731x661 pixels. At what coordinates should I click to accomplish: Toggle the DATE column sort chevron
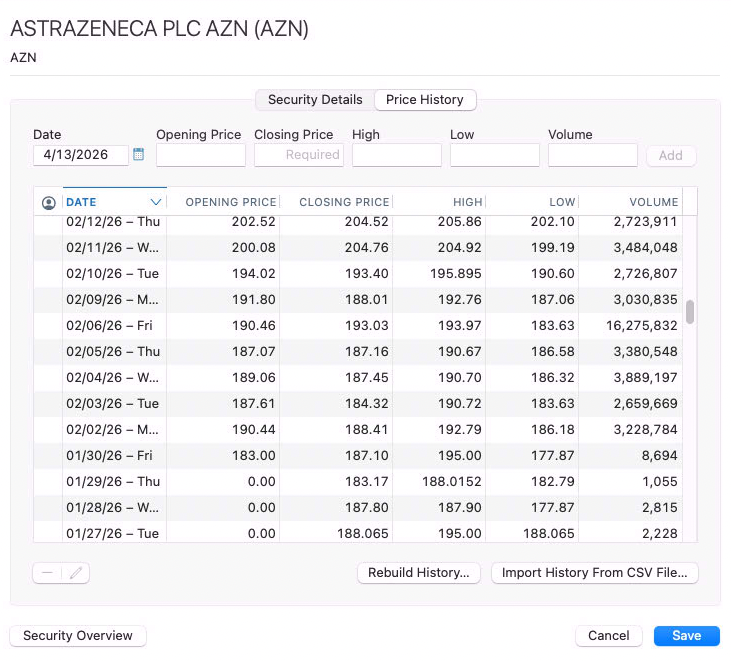click(x=156, y=202)
